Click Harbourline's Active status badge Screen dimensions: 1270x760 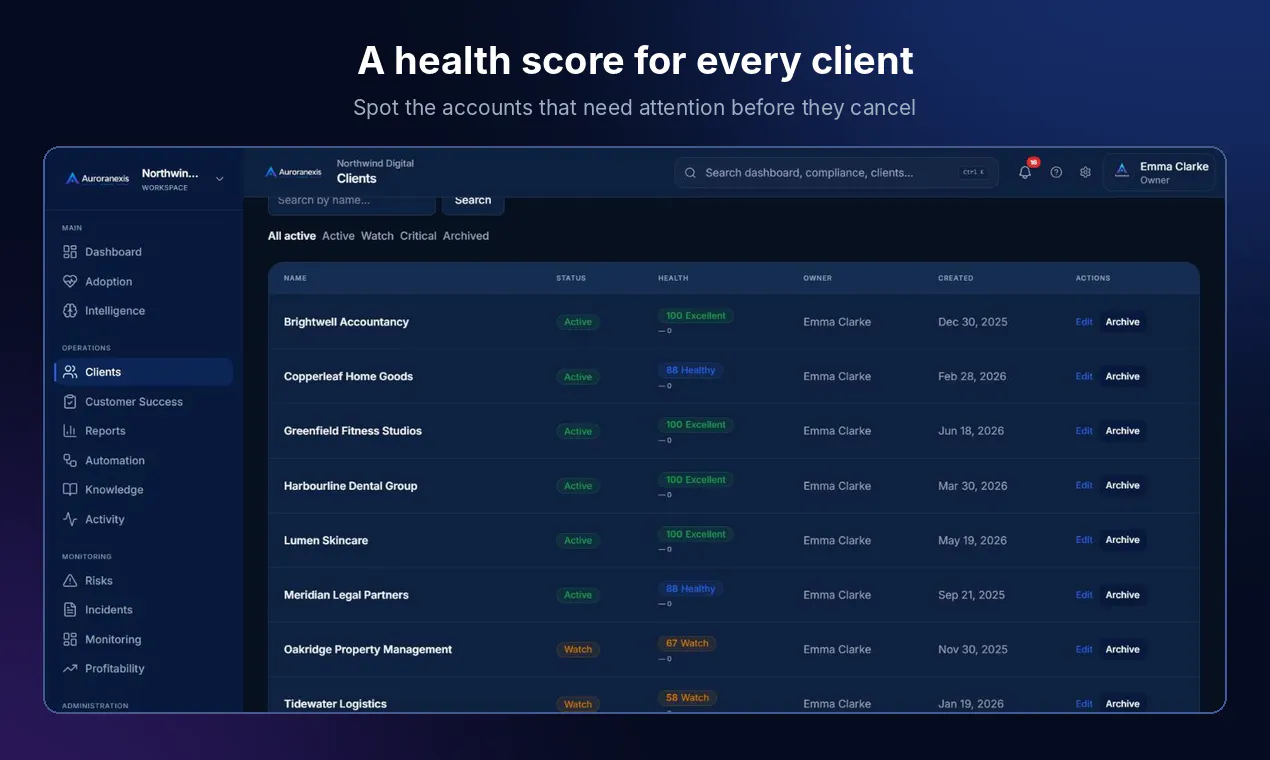578,486
